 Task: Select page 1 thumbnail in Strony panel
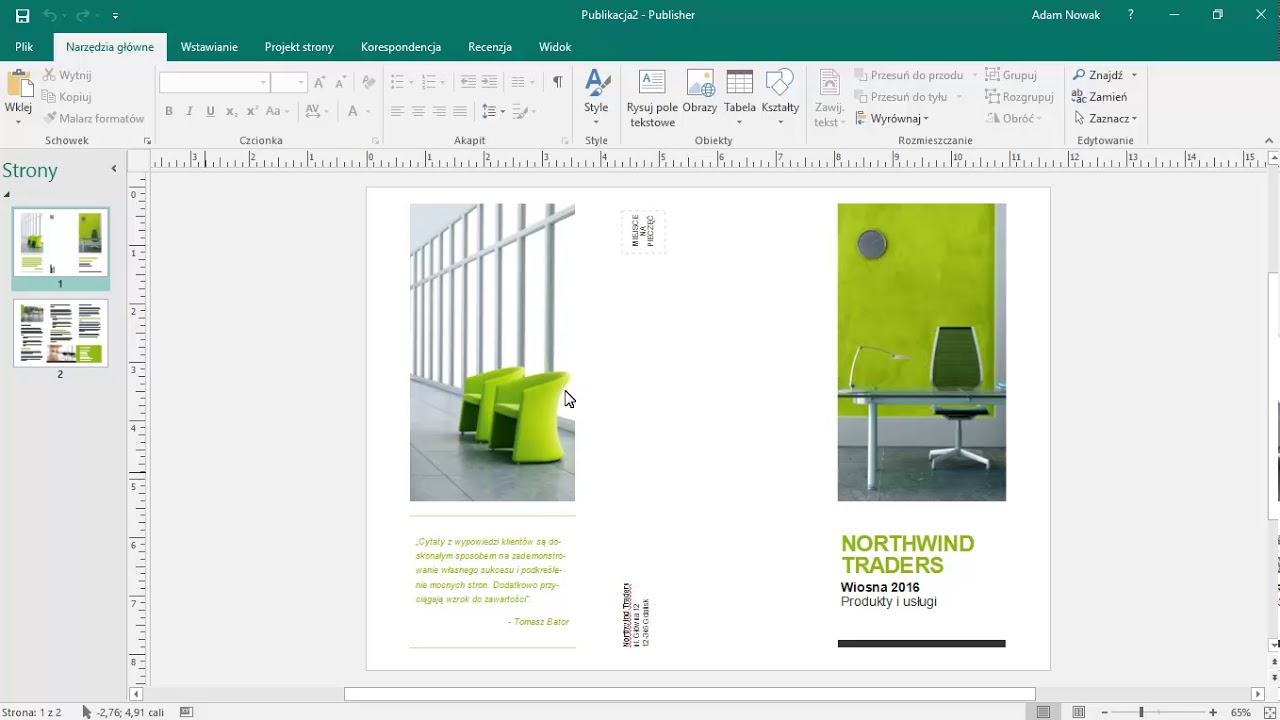[x=60, y=242]
